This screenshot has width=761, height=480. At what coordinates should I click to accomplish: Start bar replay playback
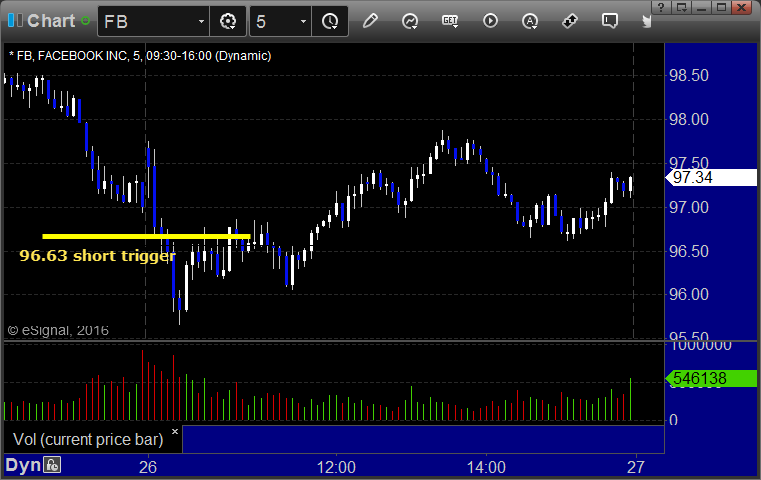(x=490, y=21)
